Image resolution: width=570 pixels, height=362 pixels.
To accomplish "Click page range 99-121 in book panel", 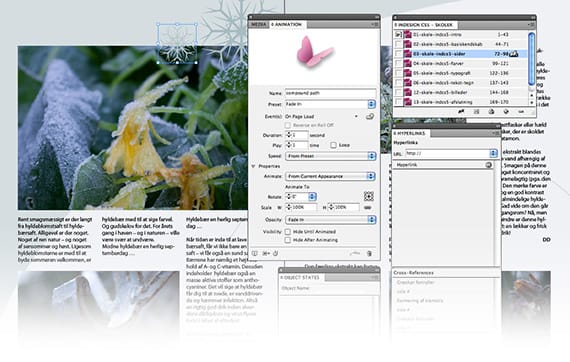I will click(x=501, y=64).
